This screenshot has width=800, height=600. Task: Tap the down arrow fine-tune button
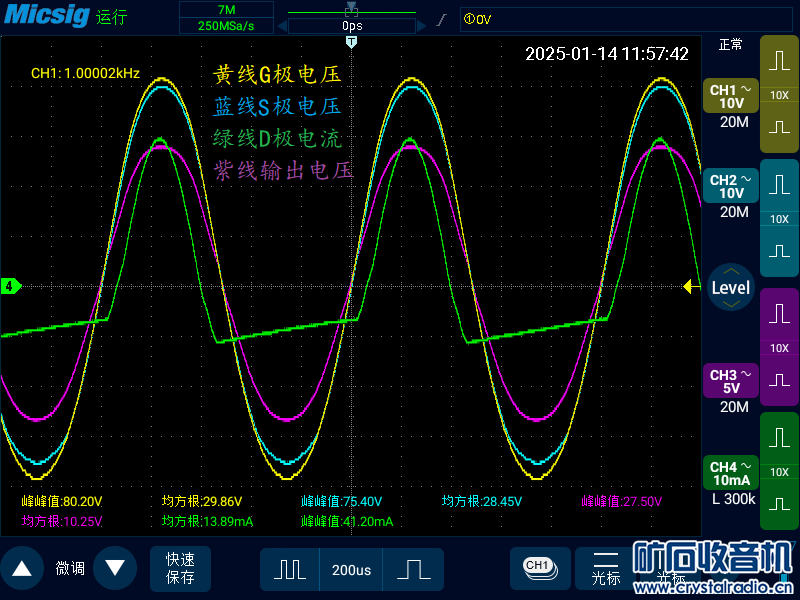(x=115, y=568)
